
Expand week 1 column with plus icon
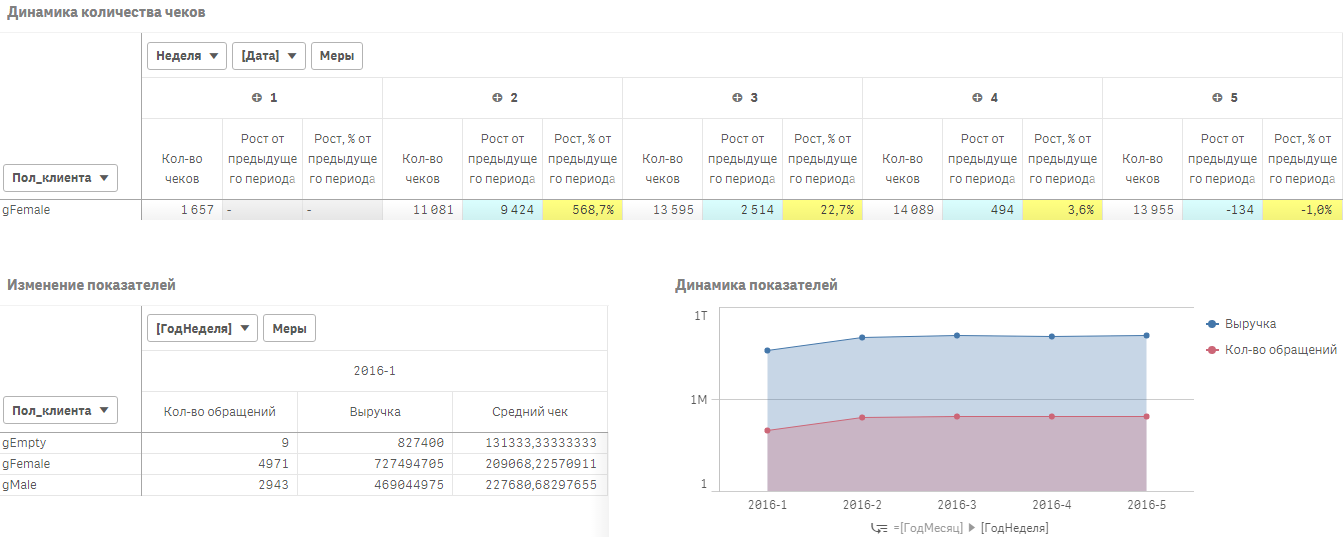click(x=256, y=98)
